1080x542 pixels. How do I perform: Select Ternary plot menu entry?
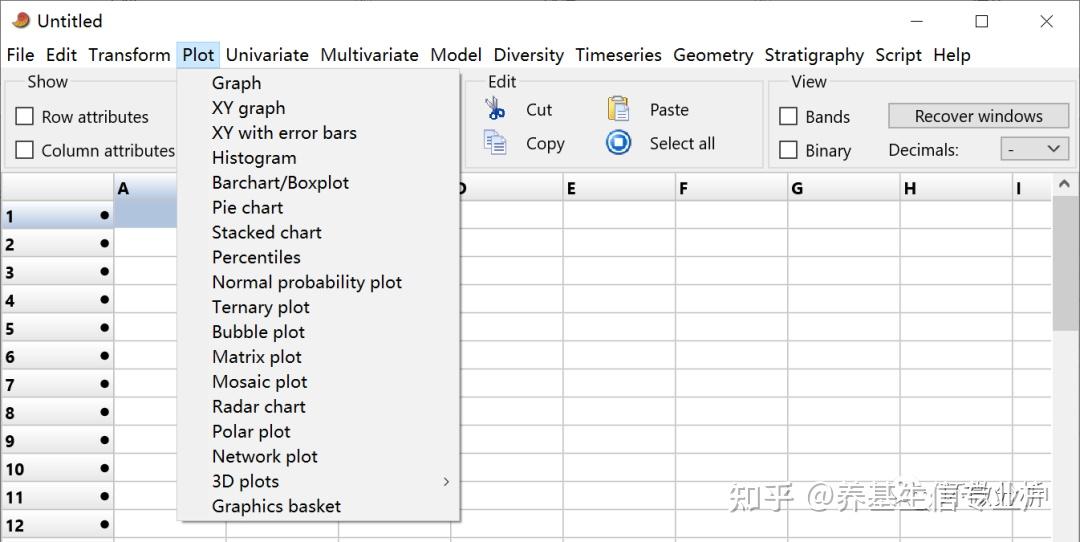[x=261, y=307]
